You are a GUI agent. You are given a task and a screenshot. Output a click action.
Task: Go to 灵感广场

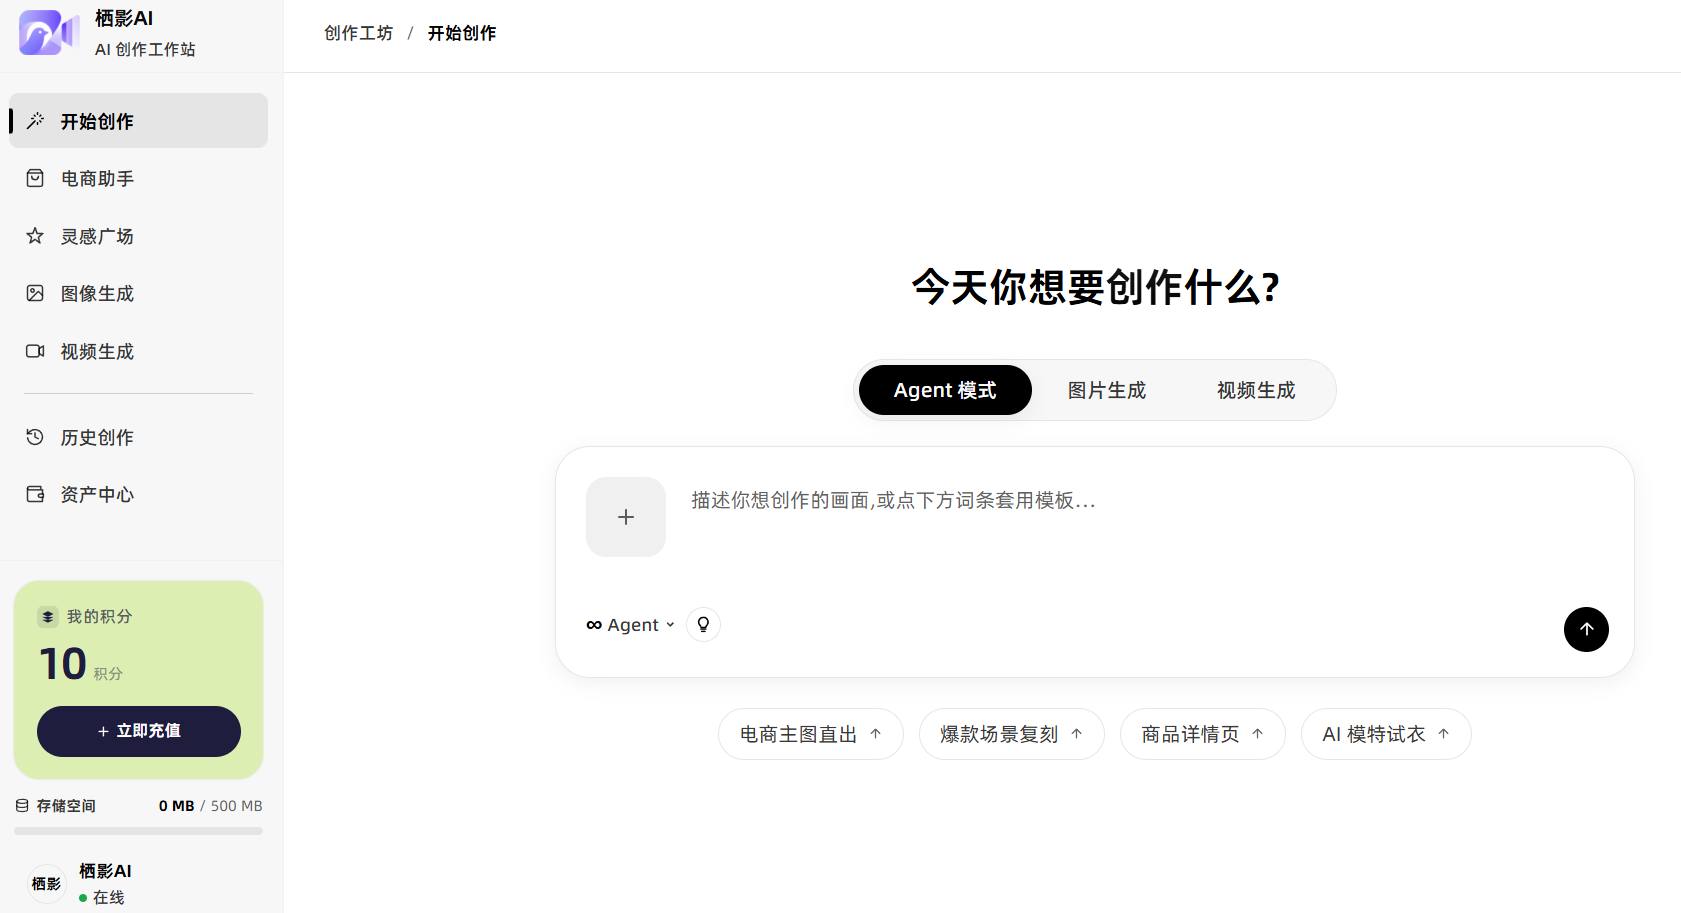coord(139,236)
